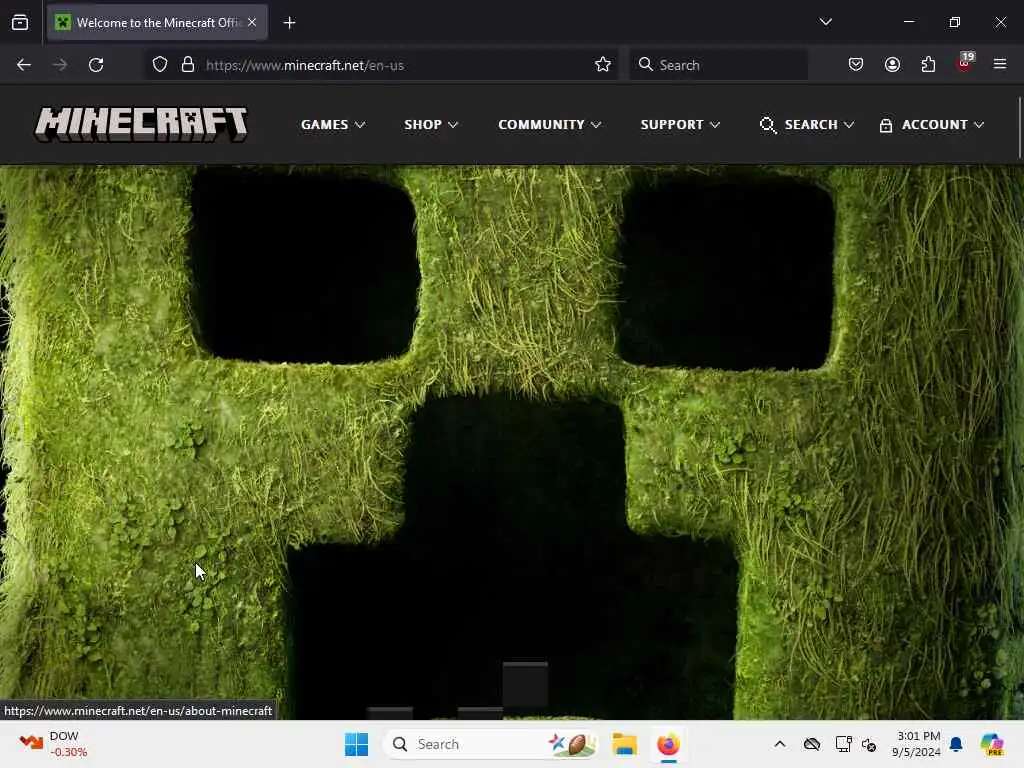This screenshot has height=768, width=1024.
Task: Switch to Firefox on the taskbar
Action: pyautogui.click(x=668, y=744)
